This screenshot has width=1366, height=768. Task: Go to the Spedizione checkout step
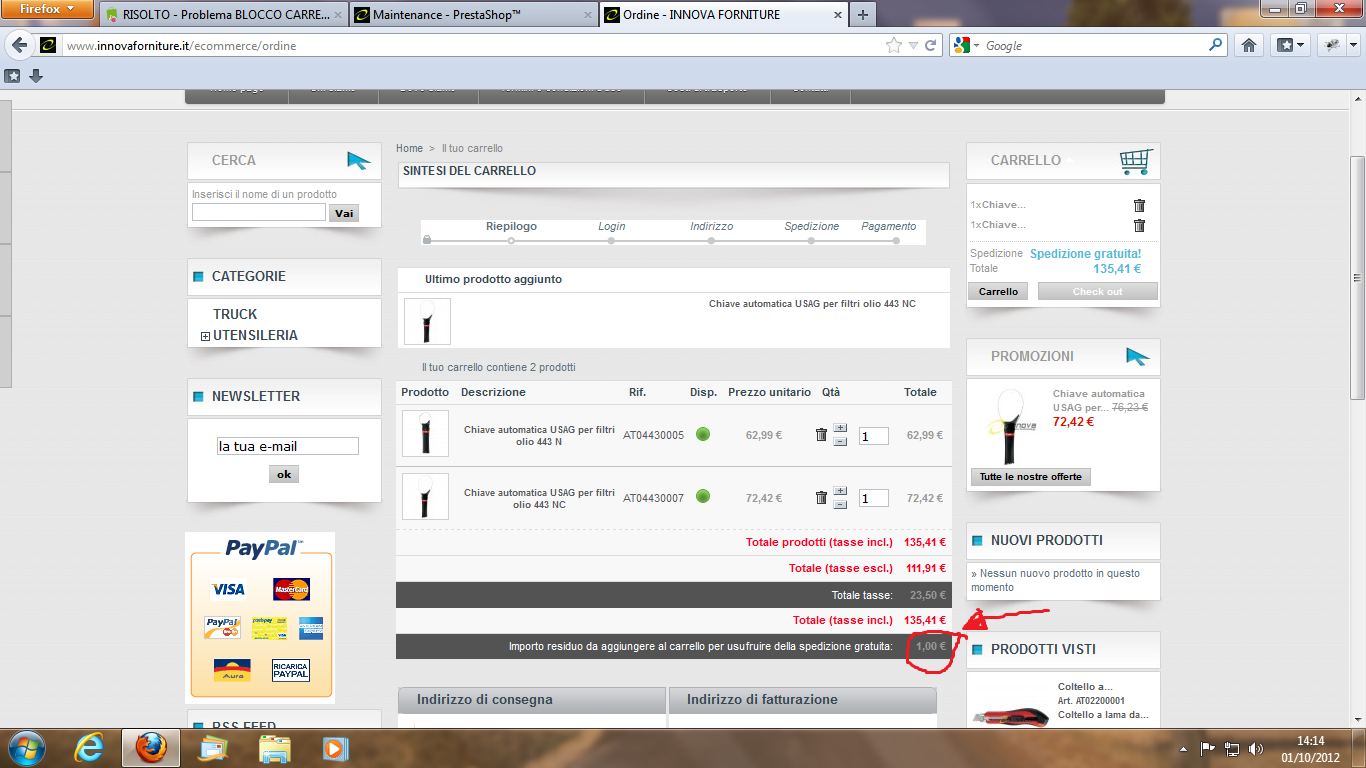(812, 227)
